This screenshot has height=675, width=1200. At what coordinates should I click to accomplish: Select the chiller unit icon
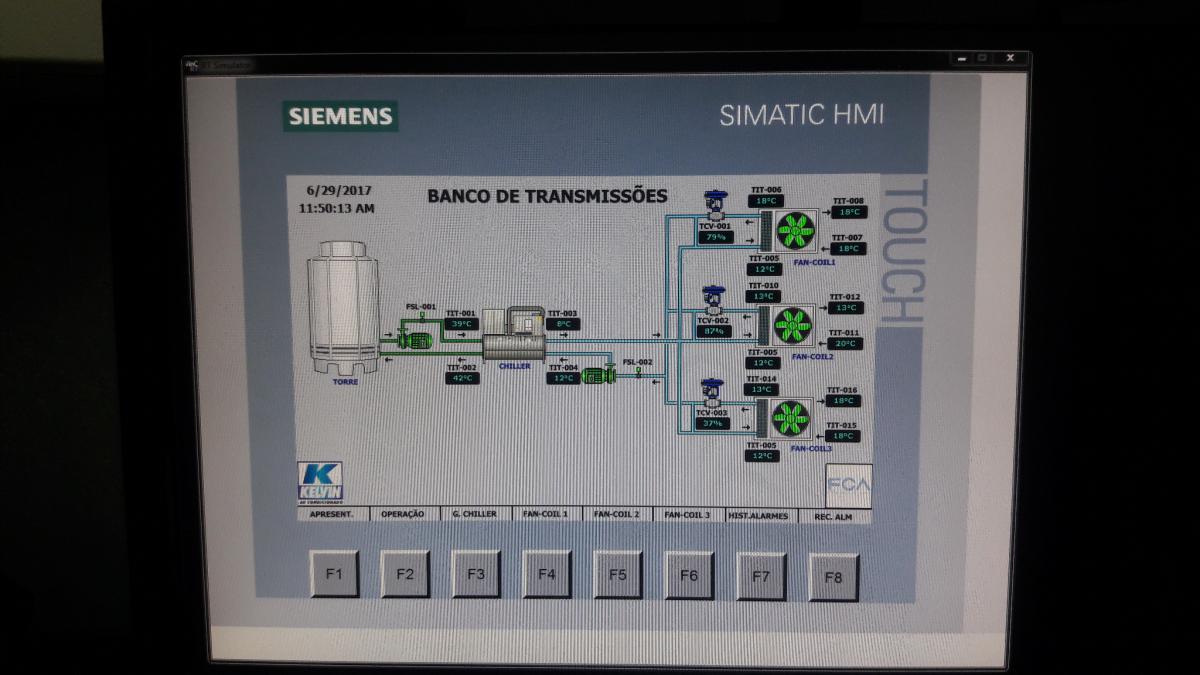pos(514,336)
